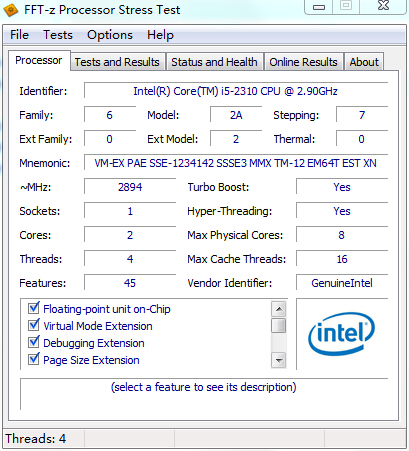
Task: Open the Options menu
Action: [x=110, y=35]
